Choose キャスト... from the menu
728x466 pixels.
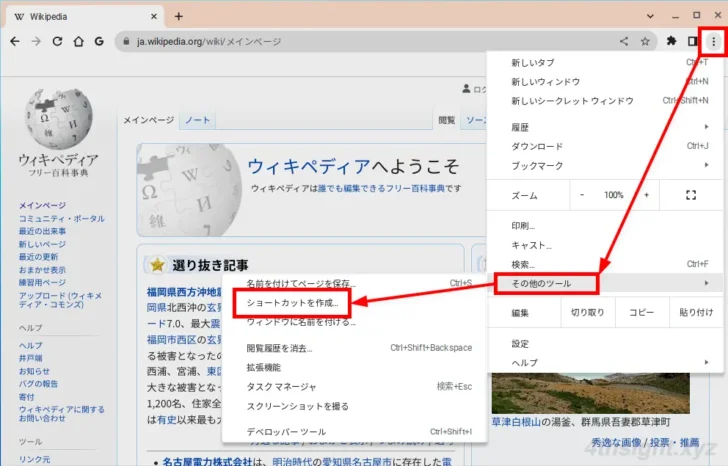pos(605,245)
